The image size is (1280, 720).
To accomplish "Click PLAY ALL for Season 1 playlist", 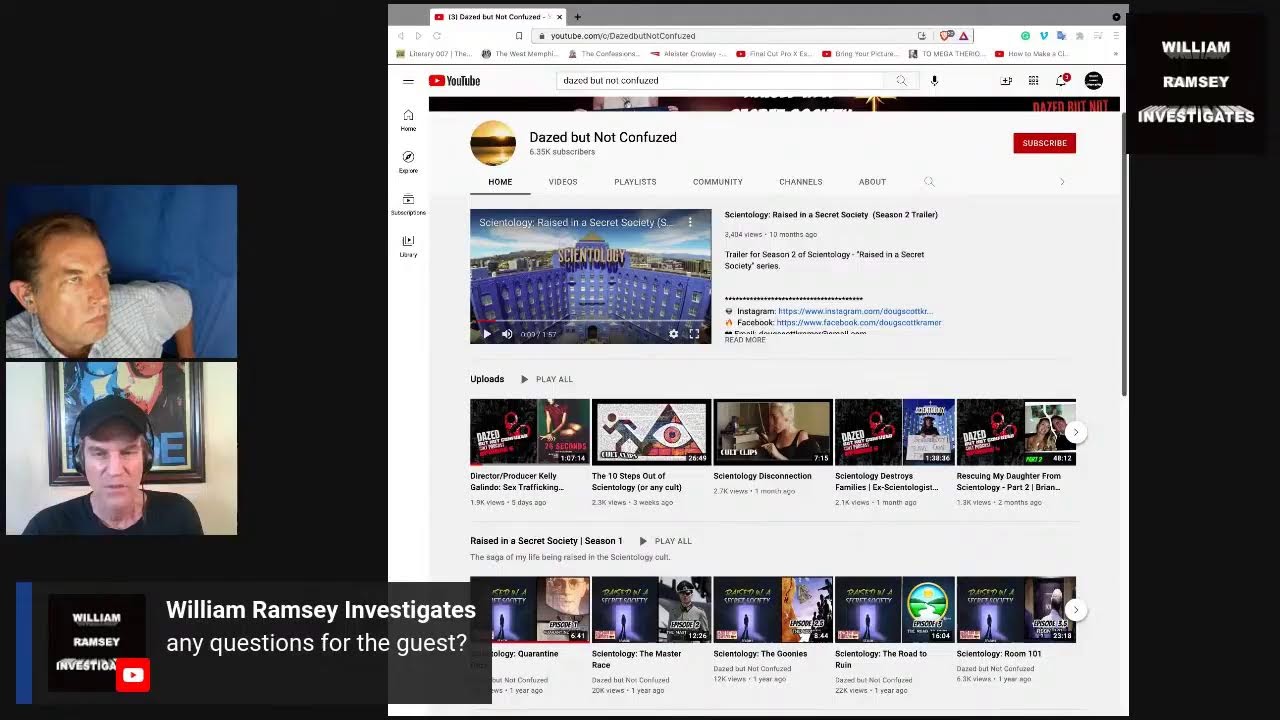I will coord(666,541).
